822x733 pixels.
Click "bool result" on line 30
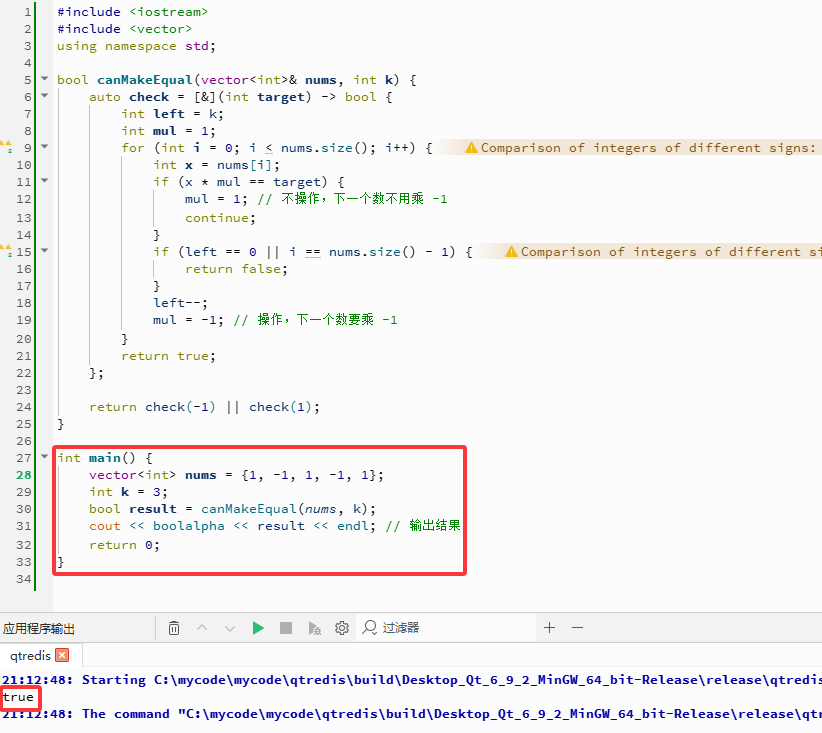(133, 509)
